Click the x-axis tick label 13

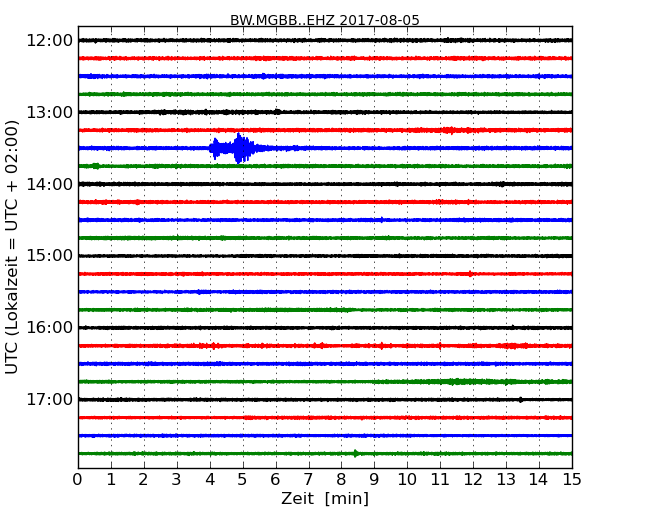(506, 480)
